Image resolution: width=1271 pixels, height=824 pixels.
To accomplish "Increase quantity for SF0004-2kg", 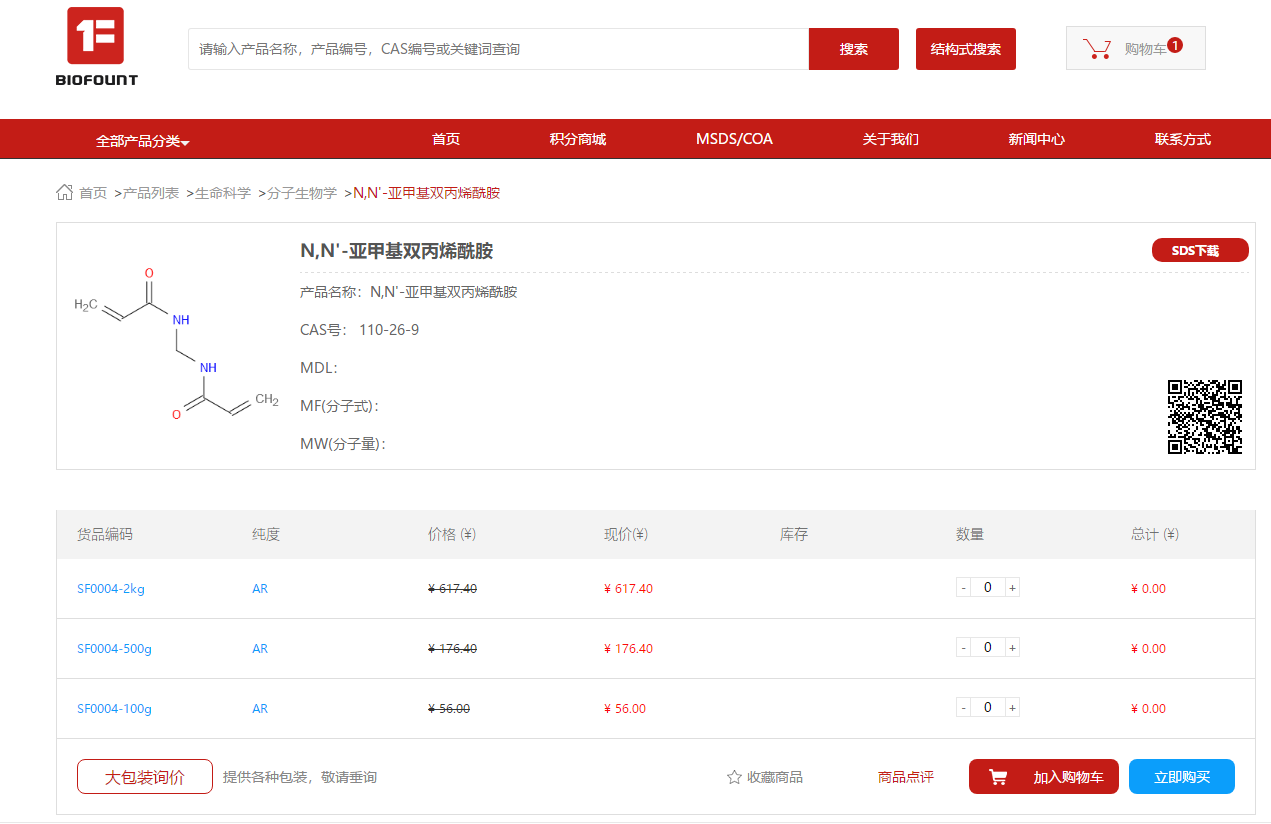I will [1012, 588].
